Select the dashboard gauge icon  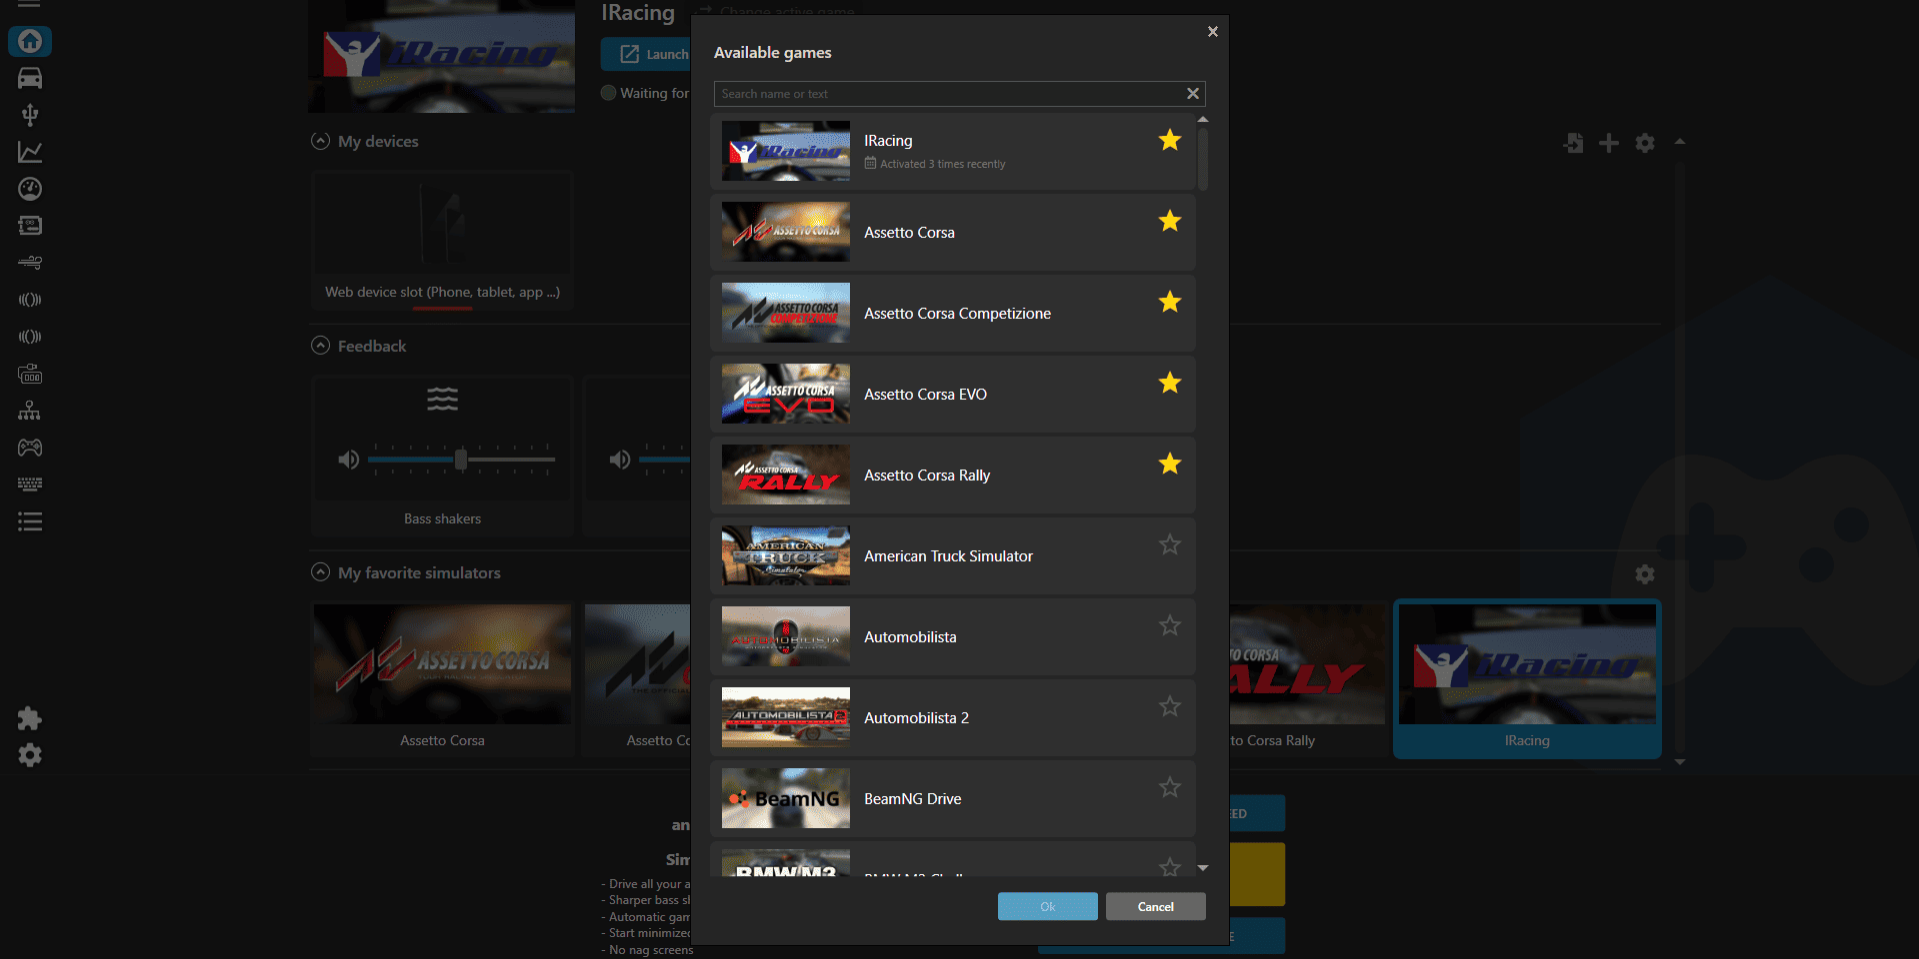point(30,189)
